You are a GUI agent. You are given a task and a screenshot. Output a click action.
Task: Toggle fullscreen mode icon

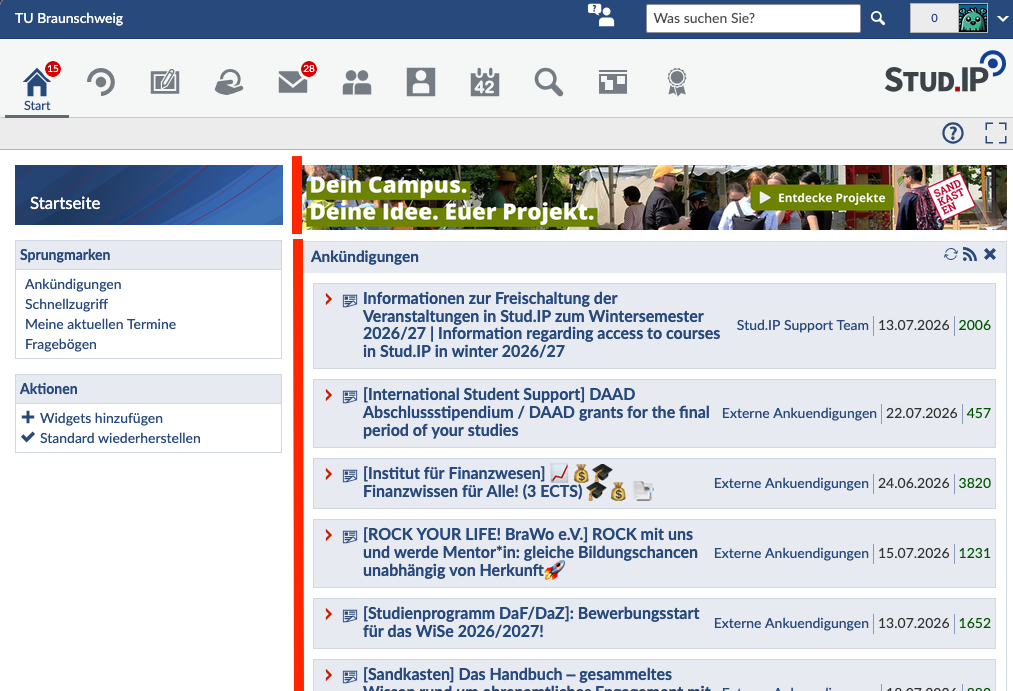click(x=996, y=133)
